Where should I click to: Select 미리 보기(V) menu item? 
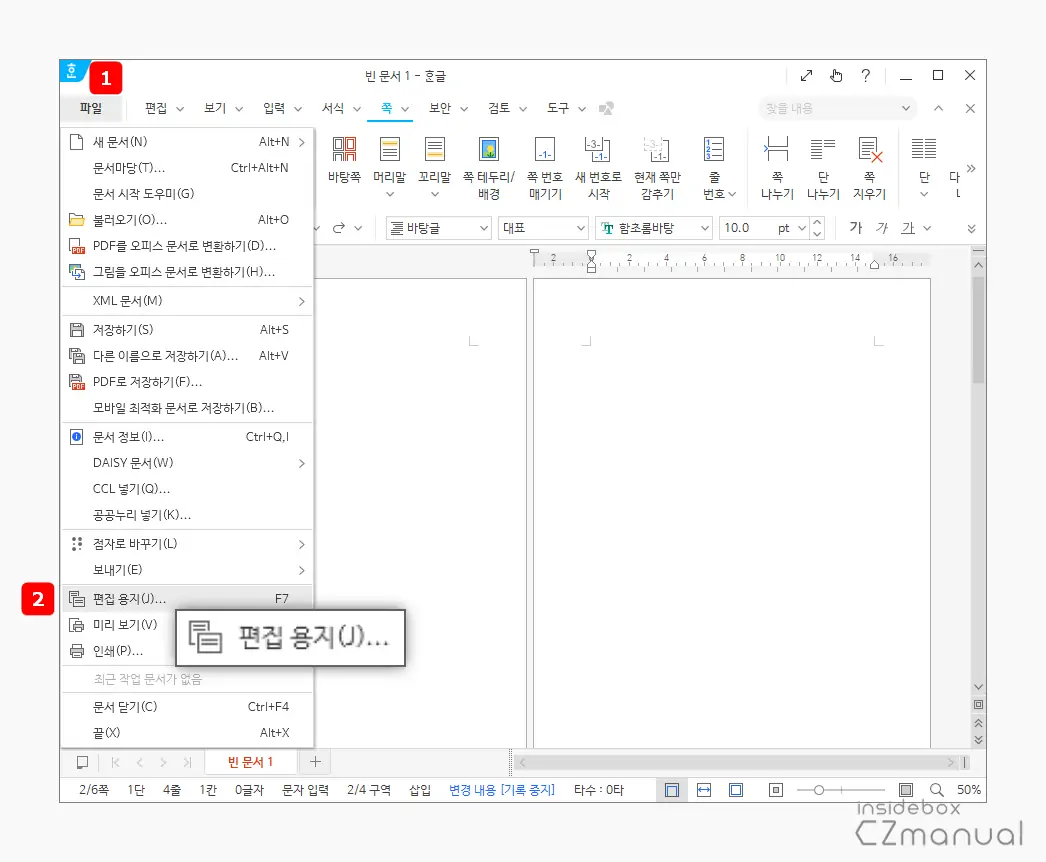tap(119, 624)
